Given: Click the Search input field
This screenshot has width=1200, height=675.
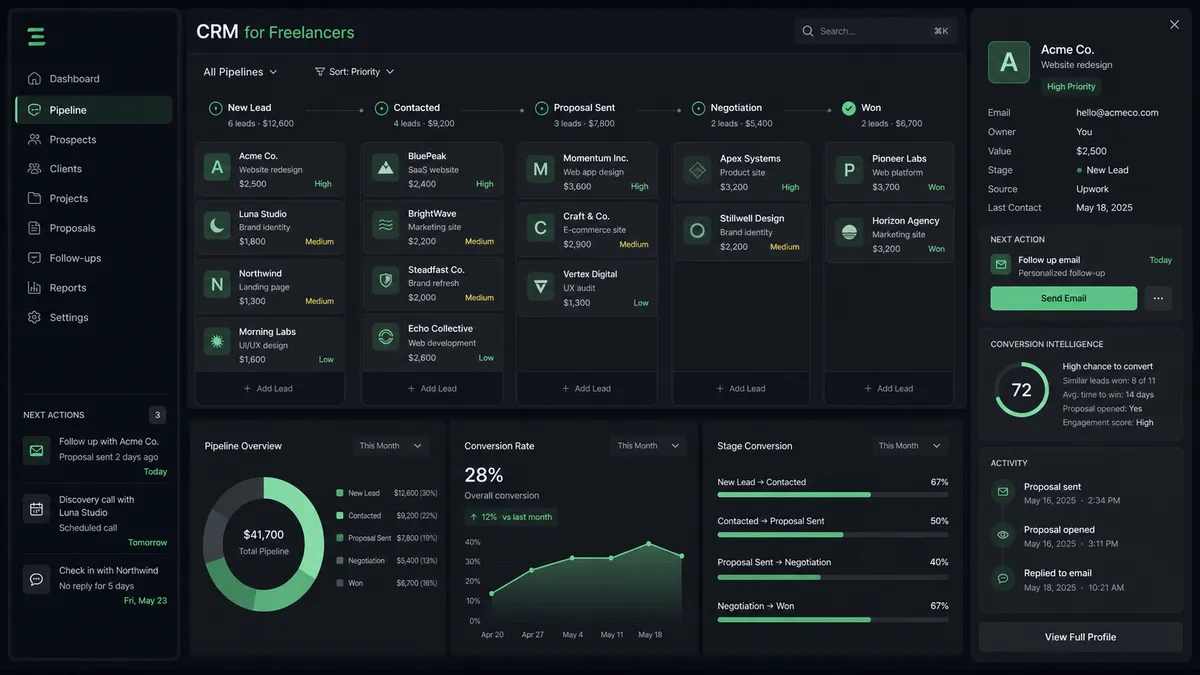Looking at the screenshot, I should coord(876,31).
